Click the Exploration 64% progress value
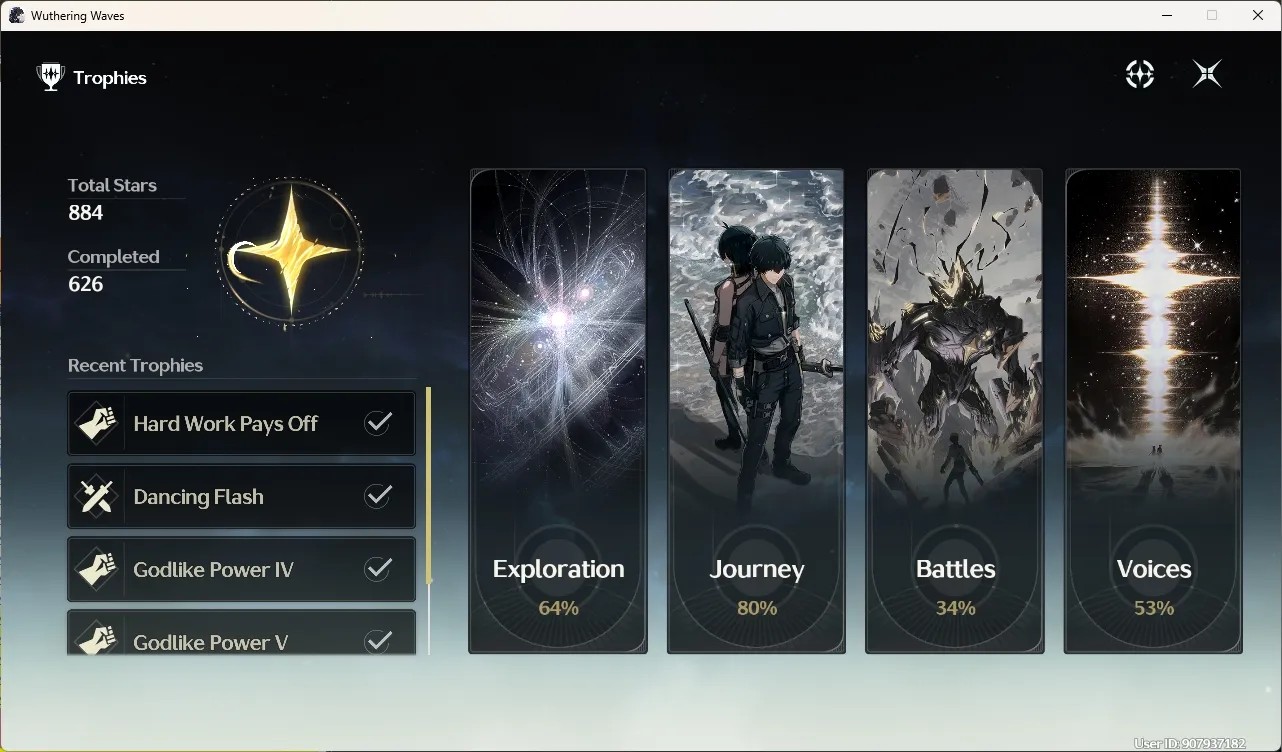 click(x=558, y=608)
